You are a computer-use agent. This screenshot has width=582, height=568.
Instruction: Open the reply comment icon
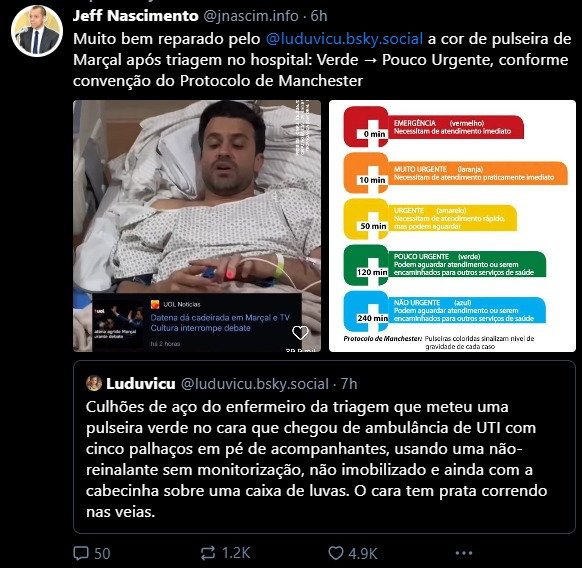tap(81, 553)
